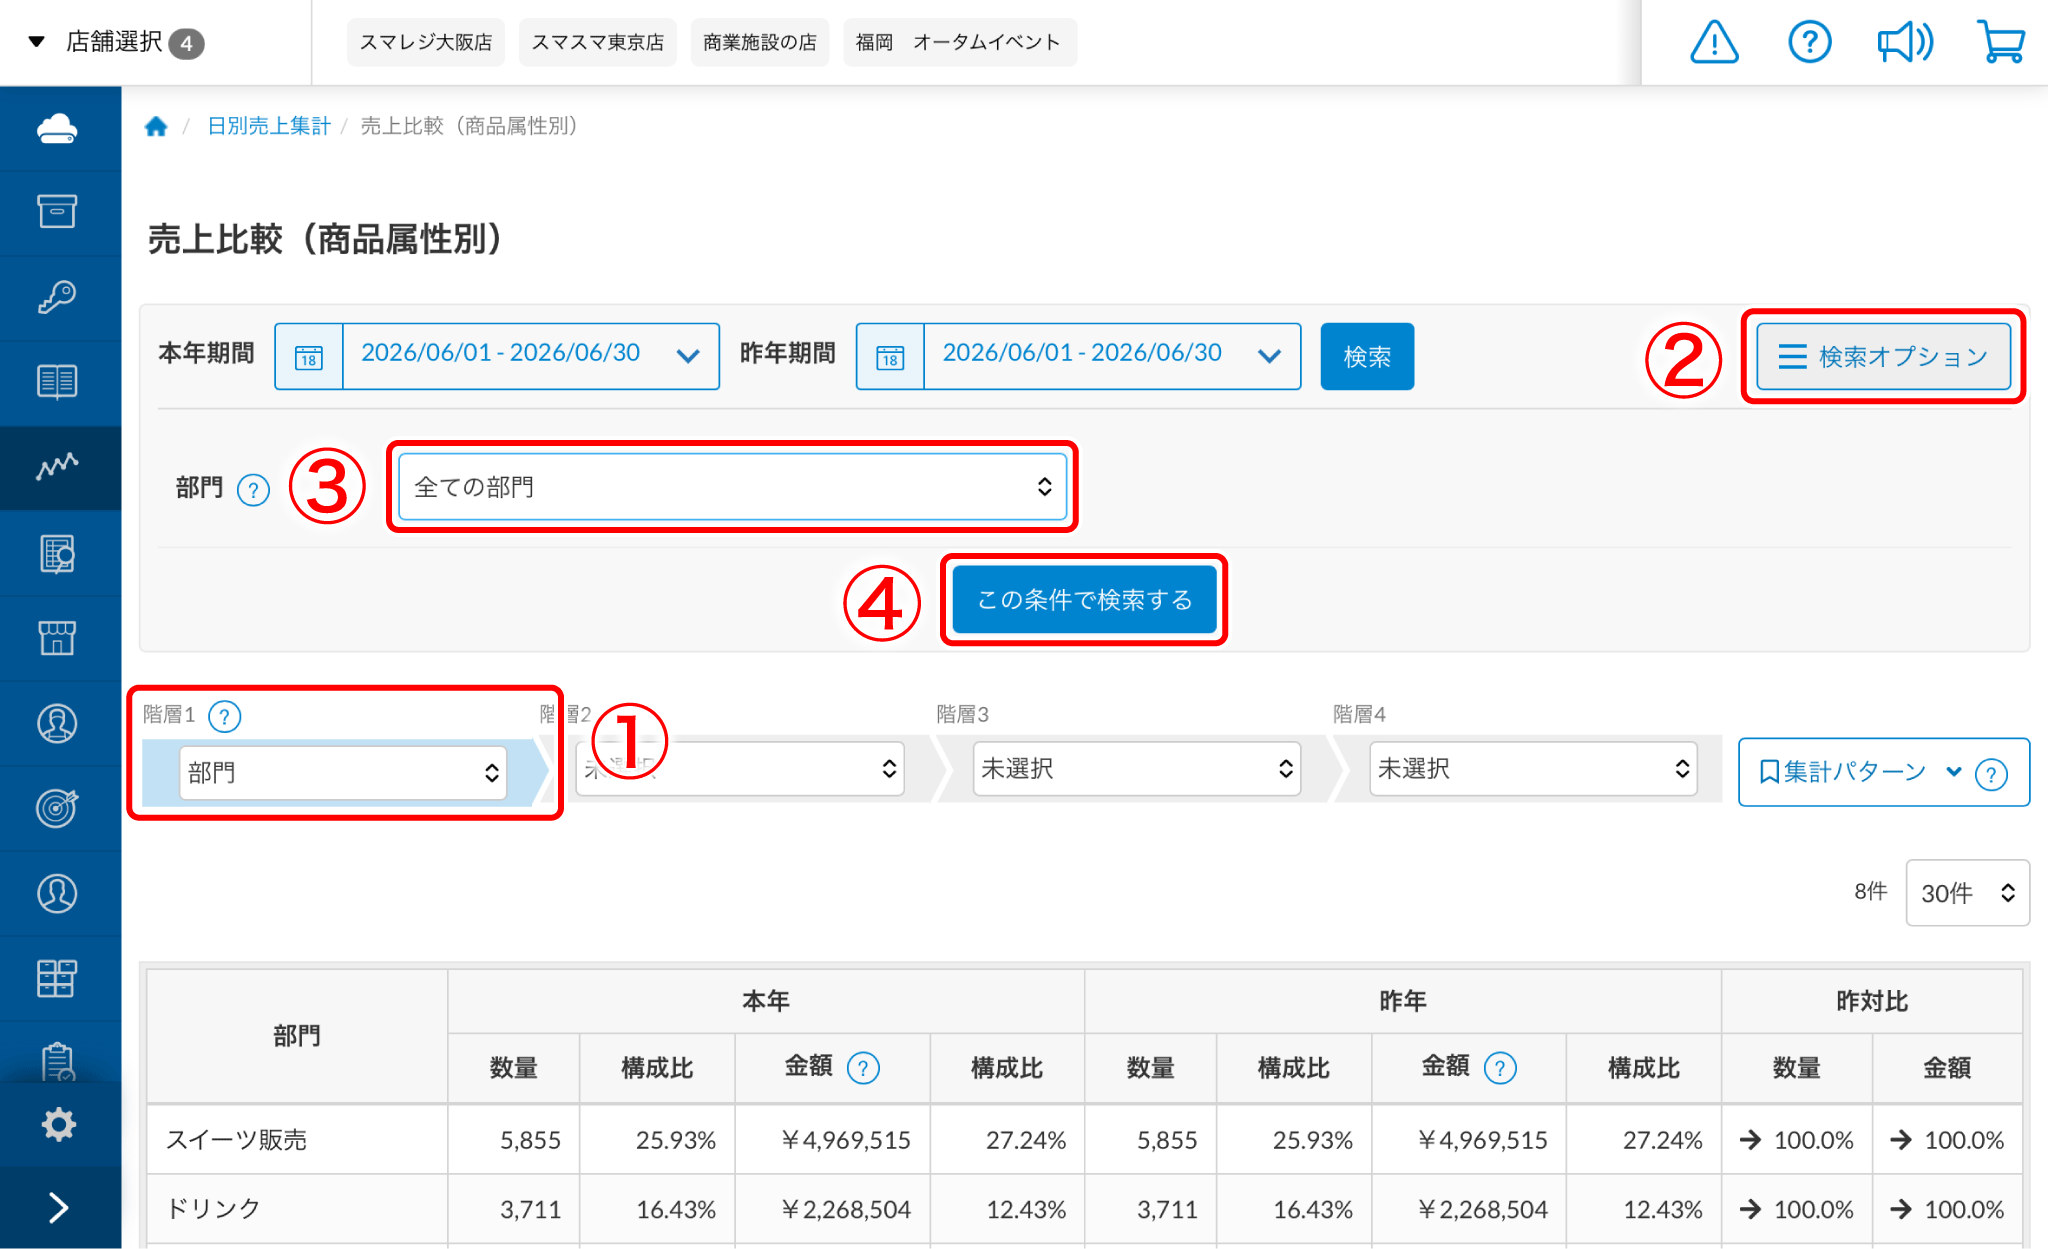This screenshot has height=1249, width=2048.
Task: Click the スイーツ販売 row name
Action: 237,1140
